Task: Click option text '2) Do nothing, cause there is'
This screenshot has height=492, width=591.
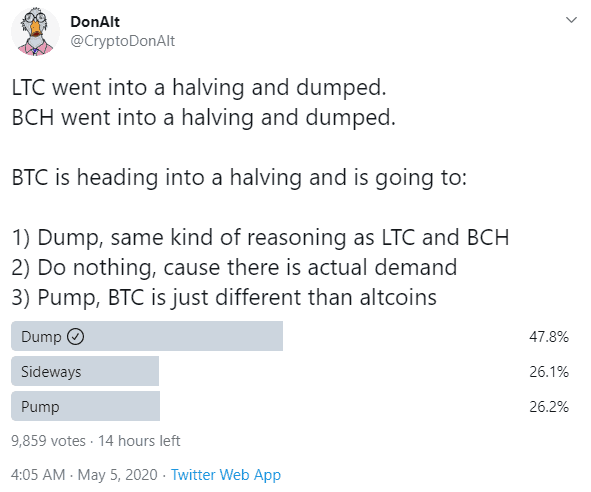Action: (234, 268)
